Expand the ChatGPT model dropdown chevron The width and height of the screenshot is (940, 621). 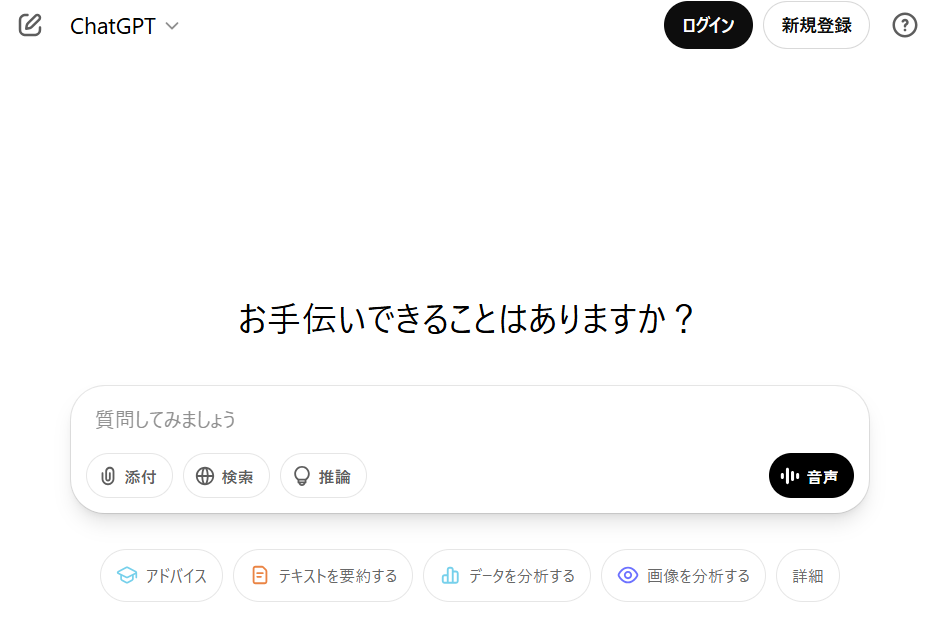coord(172,26)
